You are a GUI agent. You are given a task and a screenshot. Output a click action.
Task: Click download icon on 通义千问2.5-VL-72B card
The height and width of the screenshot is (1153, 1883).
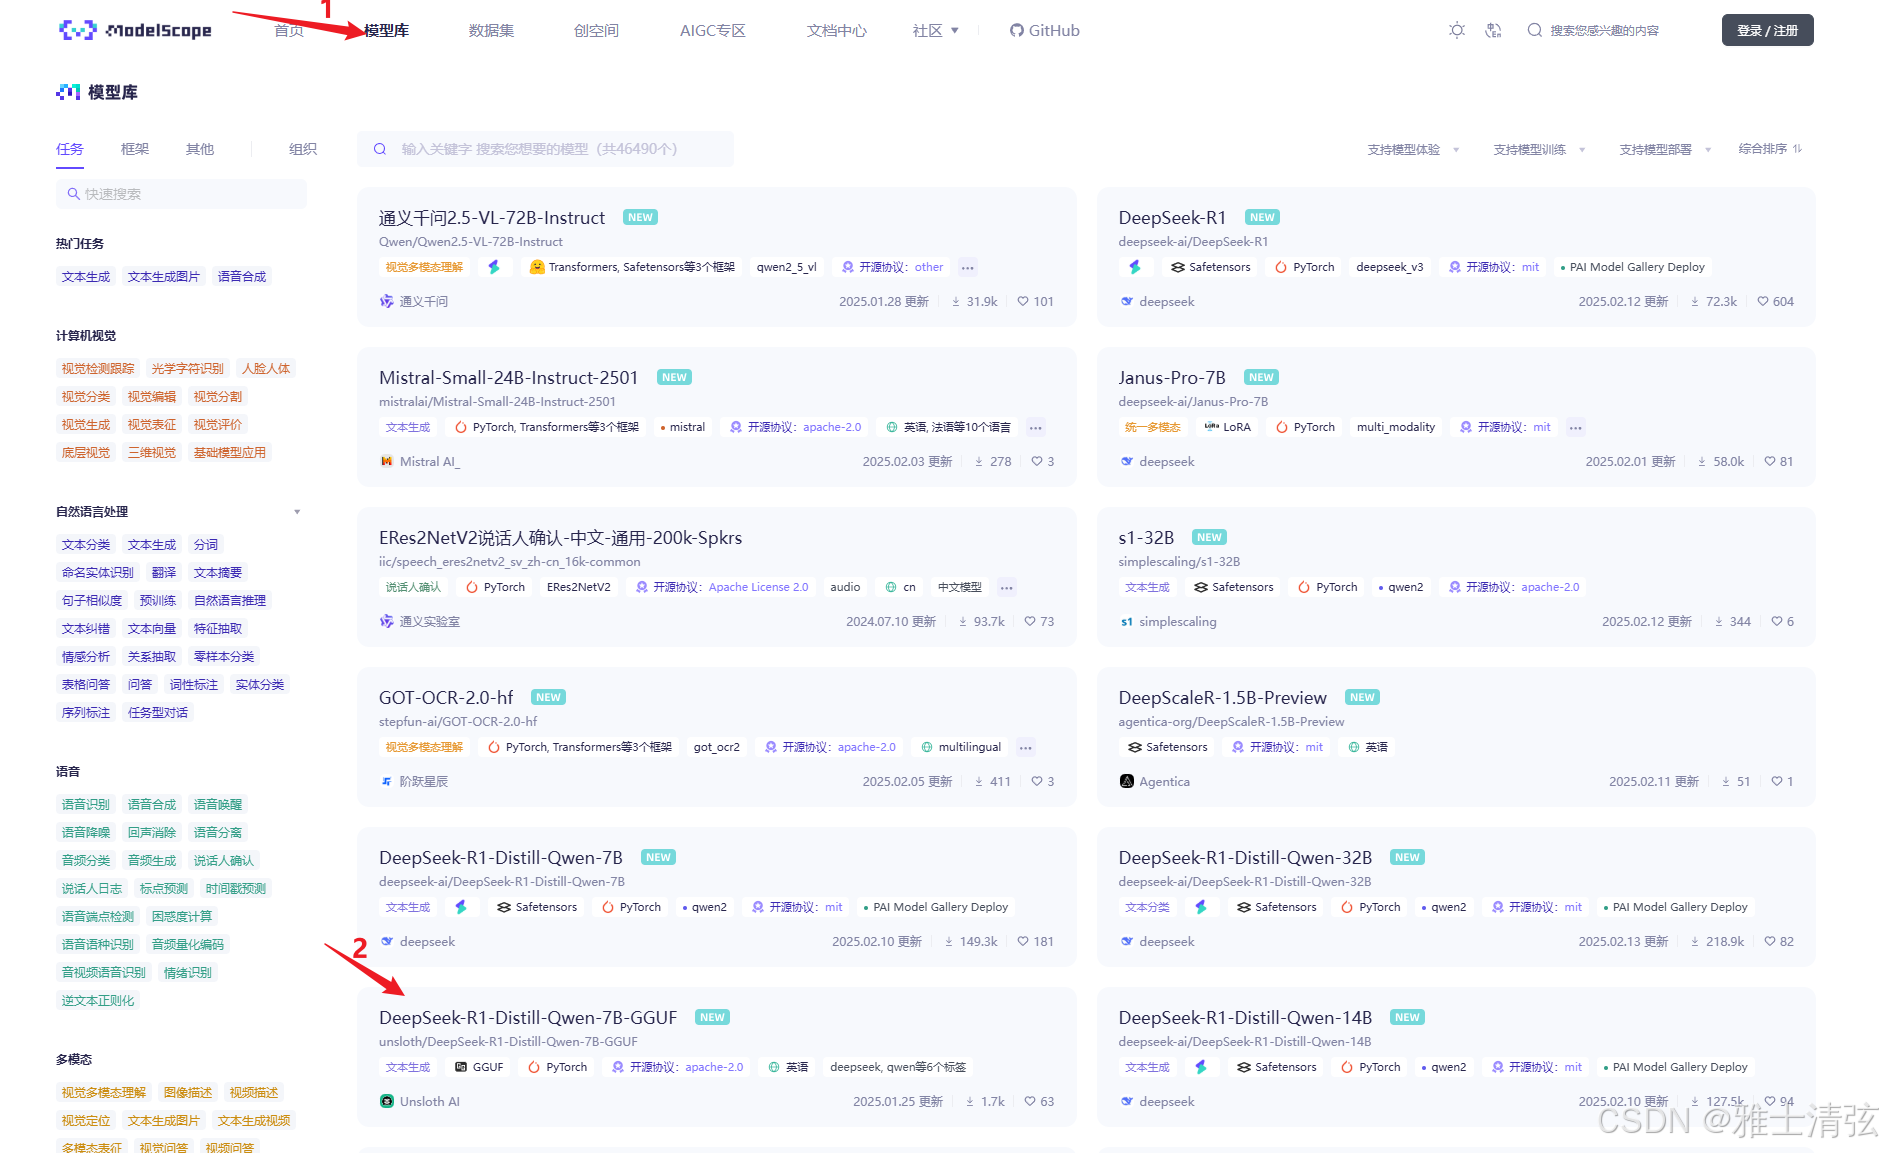pos(956,301)
